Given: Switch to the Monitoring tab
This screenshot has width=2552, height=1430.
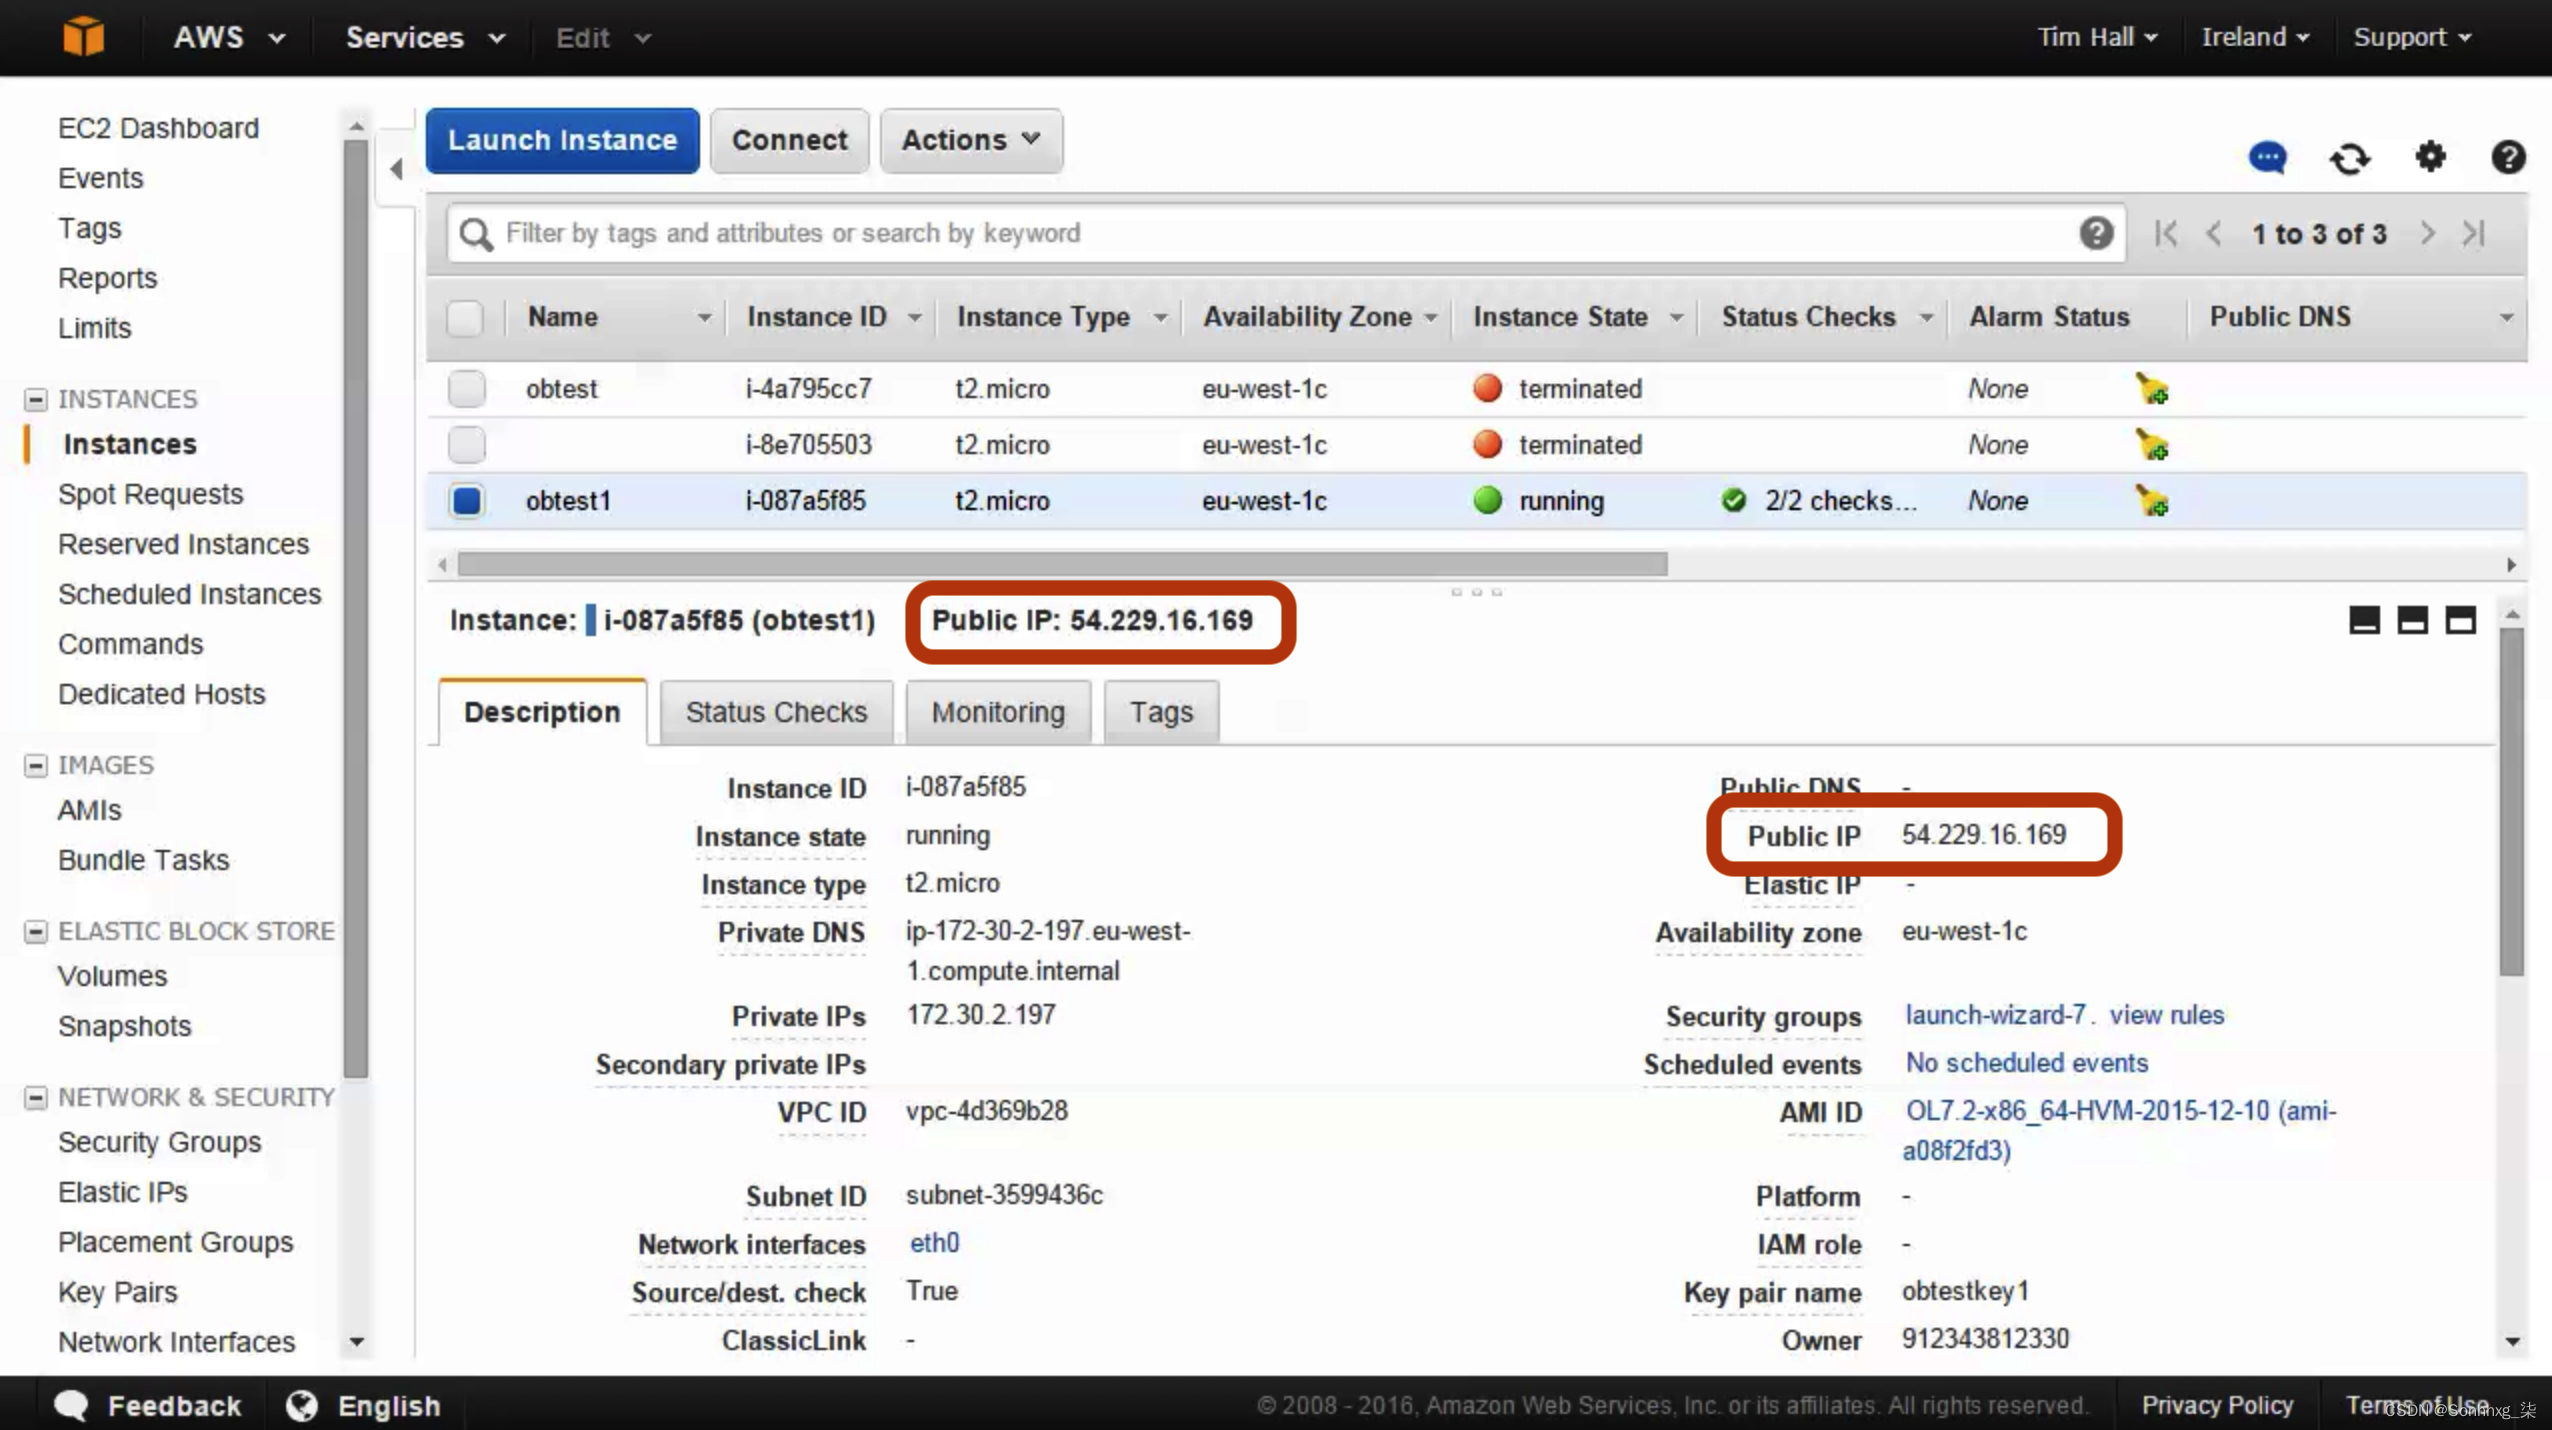Looking at the screenshot, I should (998, 712).
